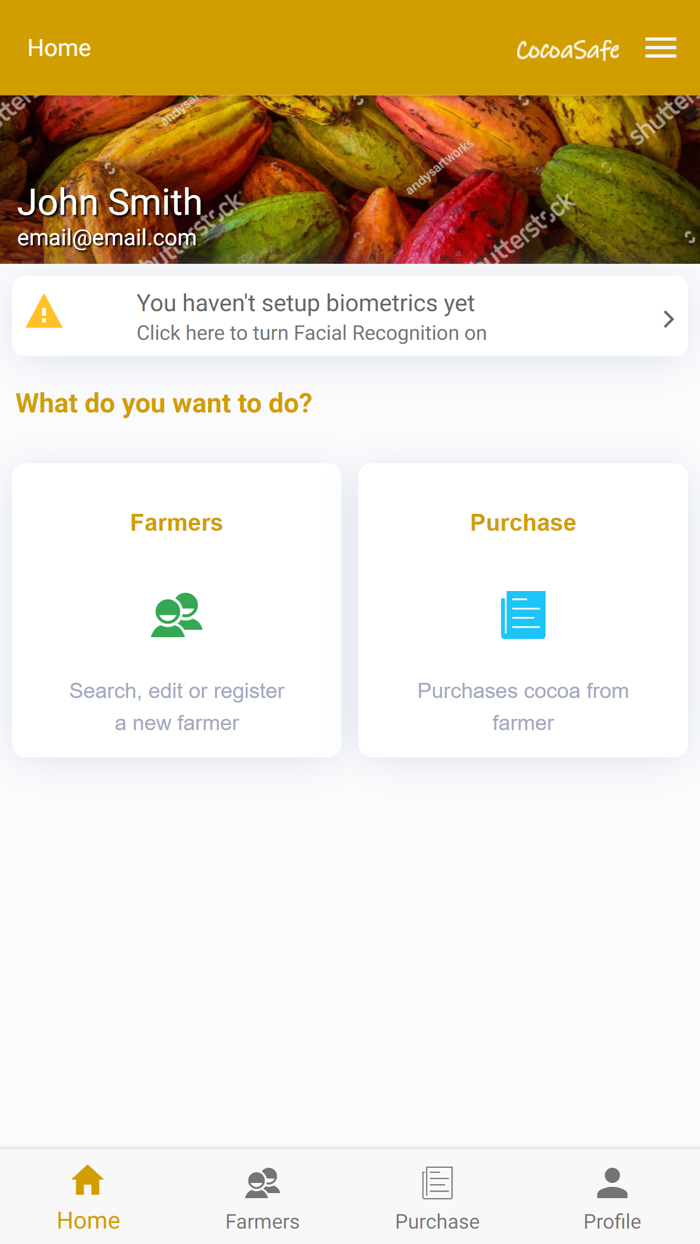Image resolution: width=700 pixels, height=1244 pixels.
Task: Tap the Home house icon in bottom bar
Action: [88, 1180]
